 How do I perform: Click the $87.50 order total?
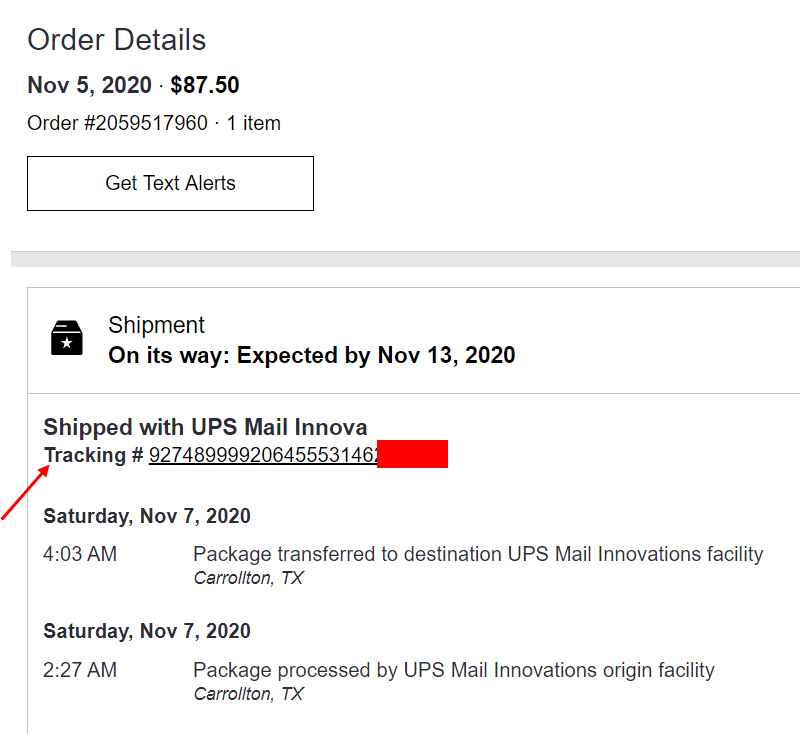(205, 85)
